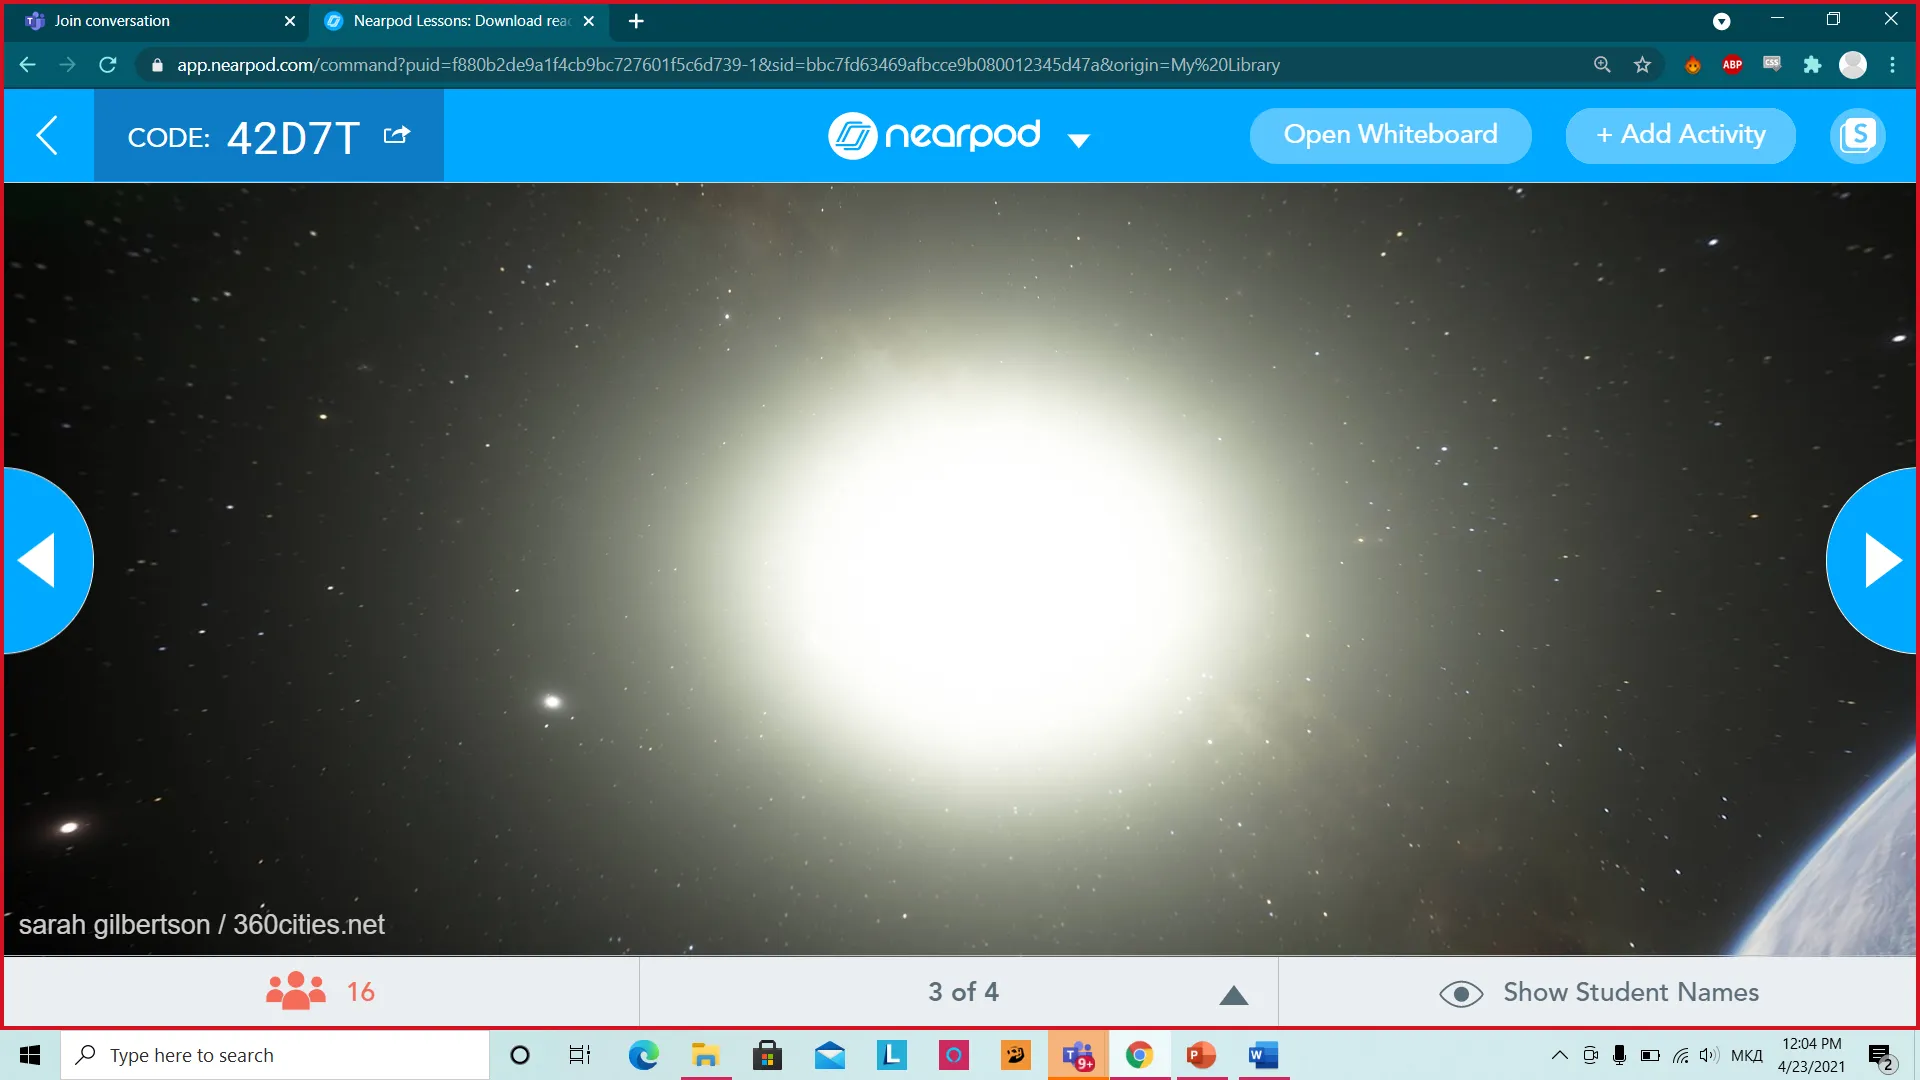Image resolution: width=1920 pixels, height=1080 pixels.
Task: Open Task View
Action: tap(580, 1055)
